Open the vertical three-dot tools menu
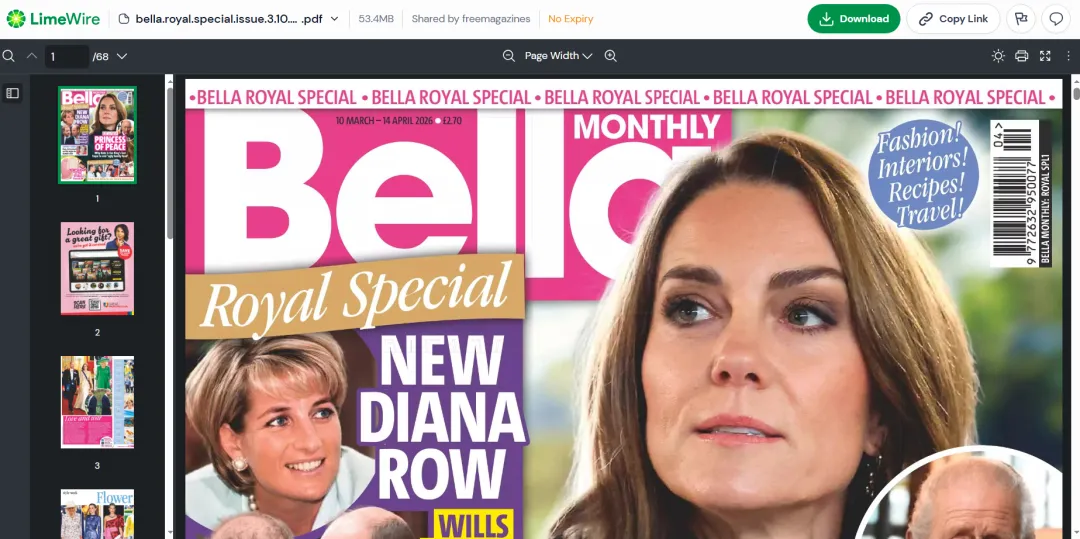 (1068, 56)
